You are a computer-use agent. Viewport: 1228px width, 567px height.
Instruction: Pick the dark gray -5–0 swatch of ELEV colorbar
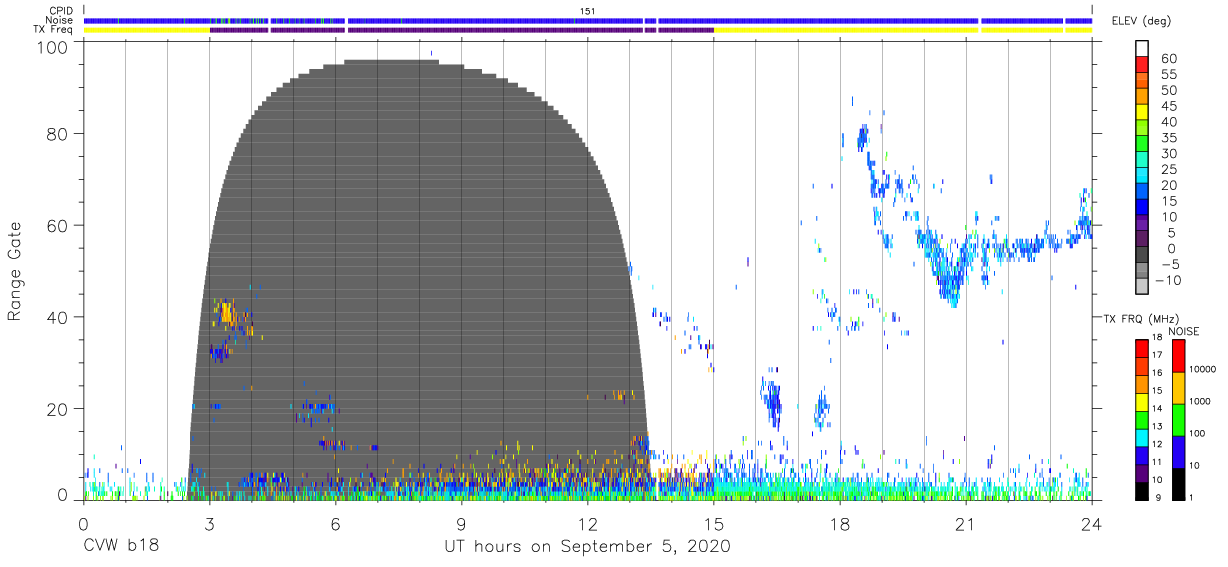point(1142,255)
